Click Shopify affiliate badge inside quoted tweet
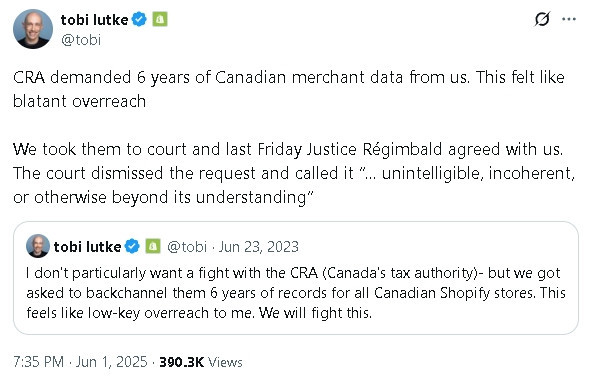 [153, 246]
